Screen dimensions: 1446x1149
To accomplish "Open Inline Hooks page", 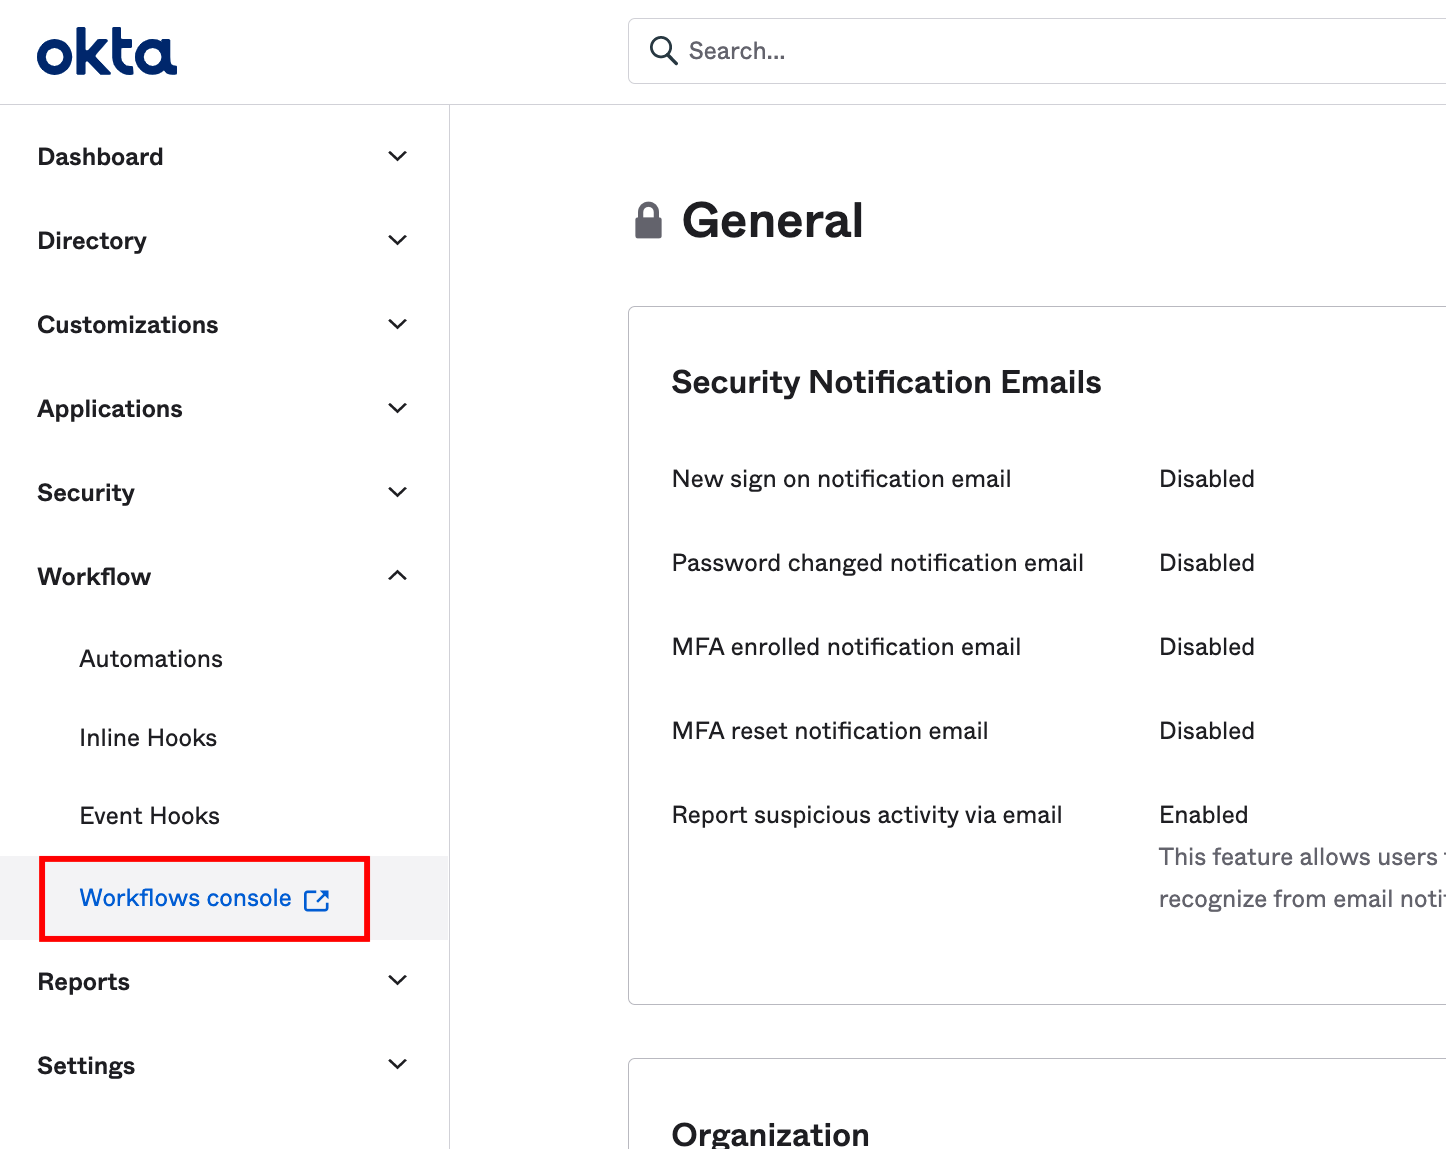I will [x=148, y=738].
